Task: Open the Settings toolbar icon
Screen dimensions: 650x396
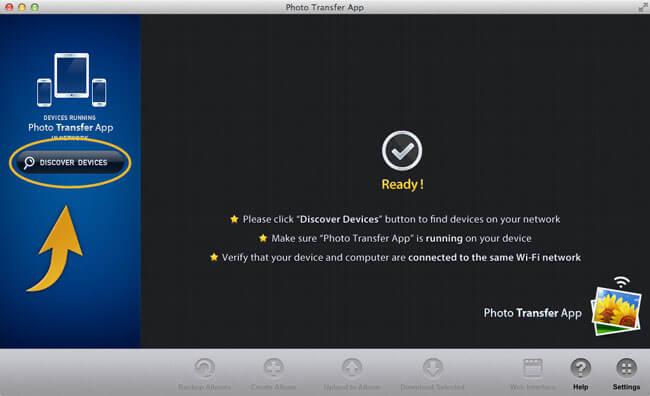Action: pyautogui.click(x=626, y=367)
